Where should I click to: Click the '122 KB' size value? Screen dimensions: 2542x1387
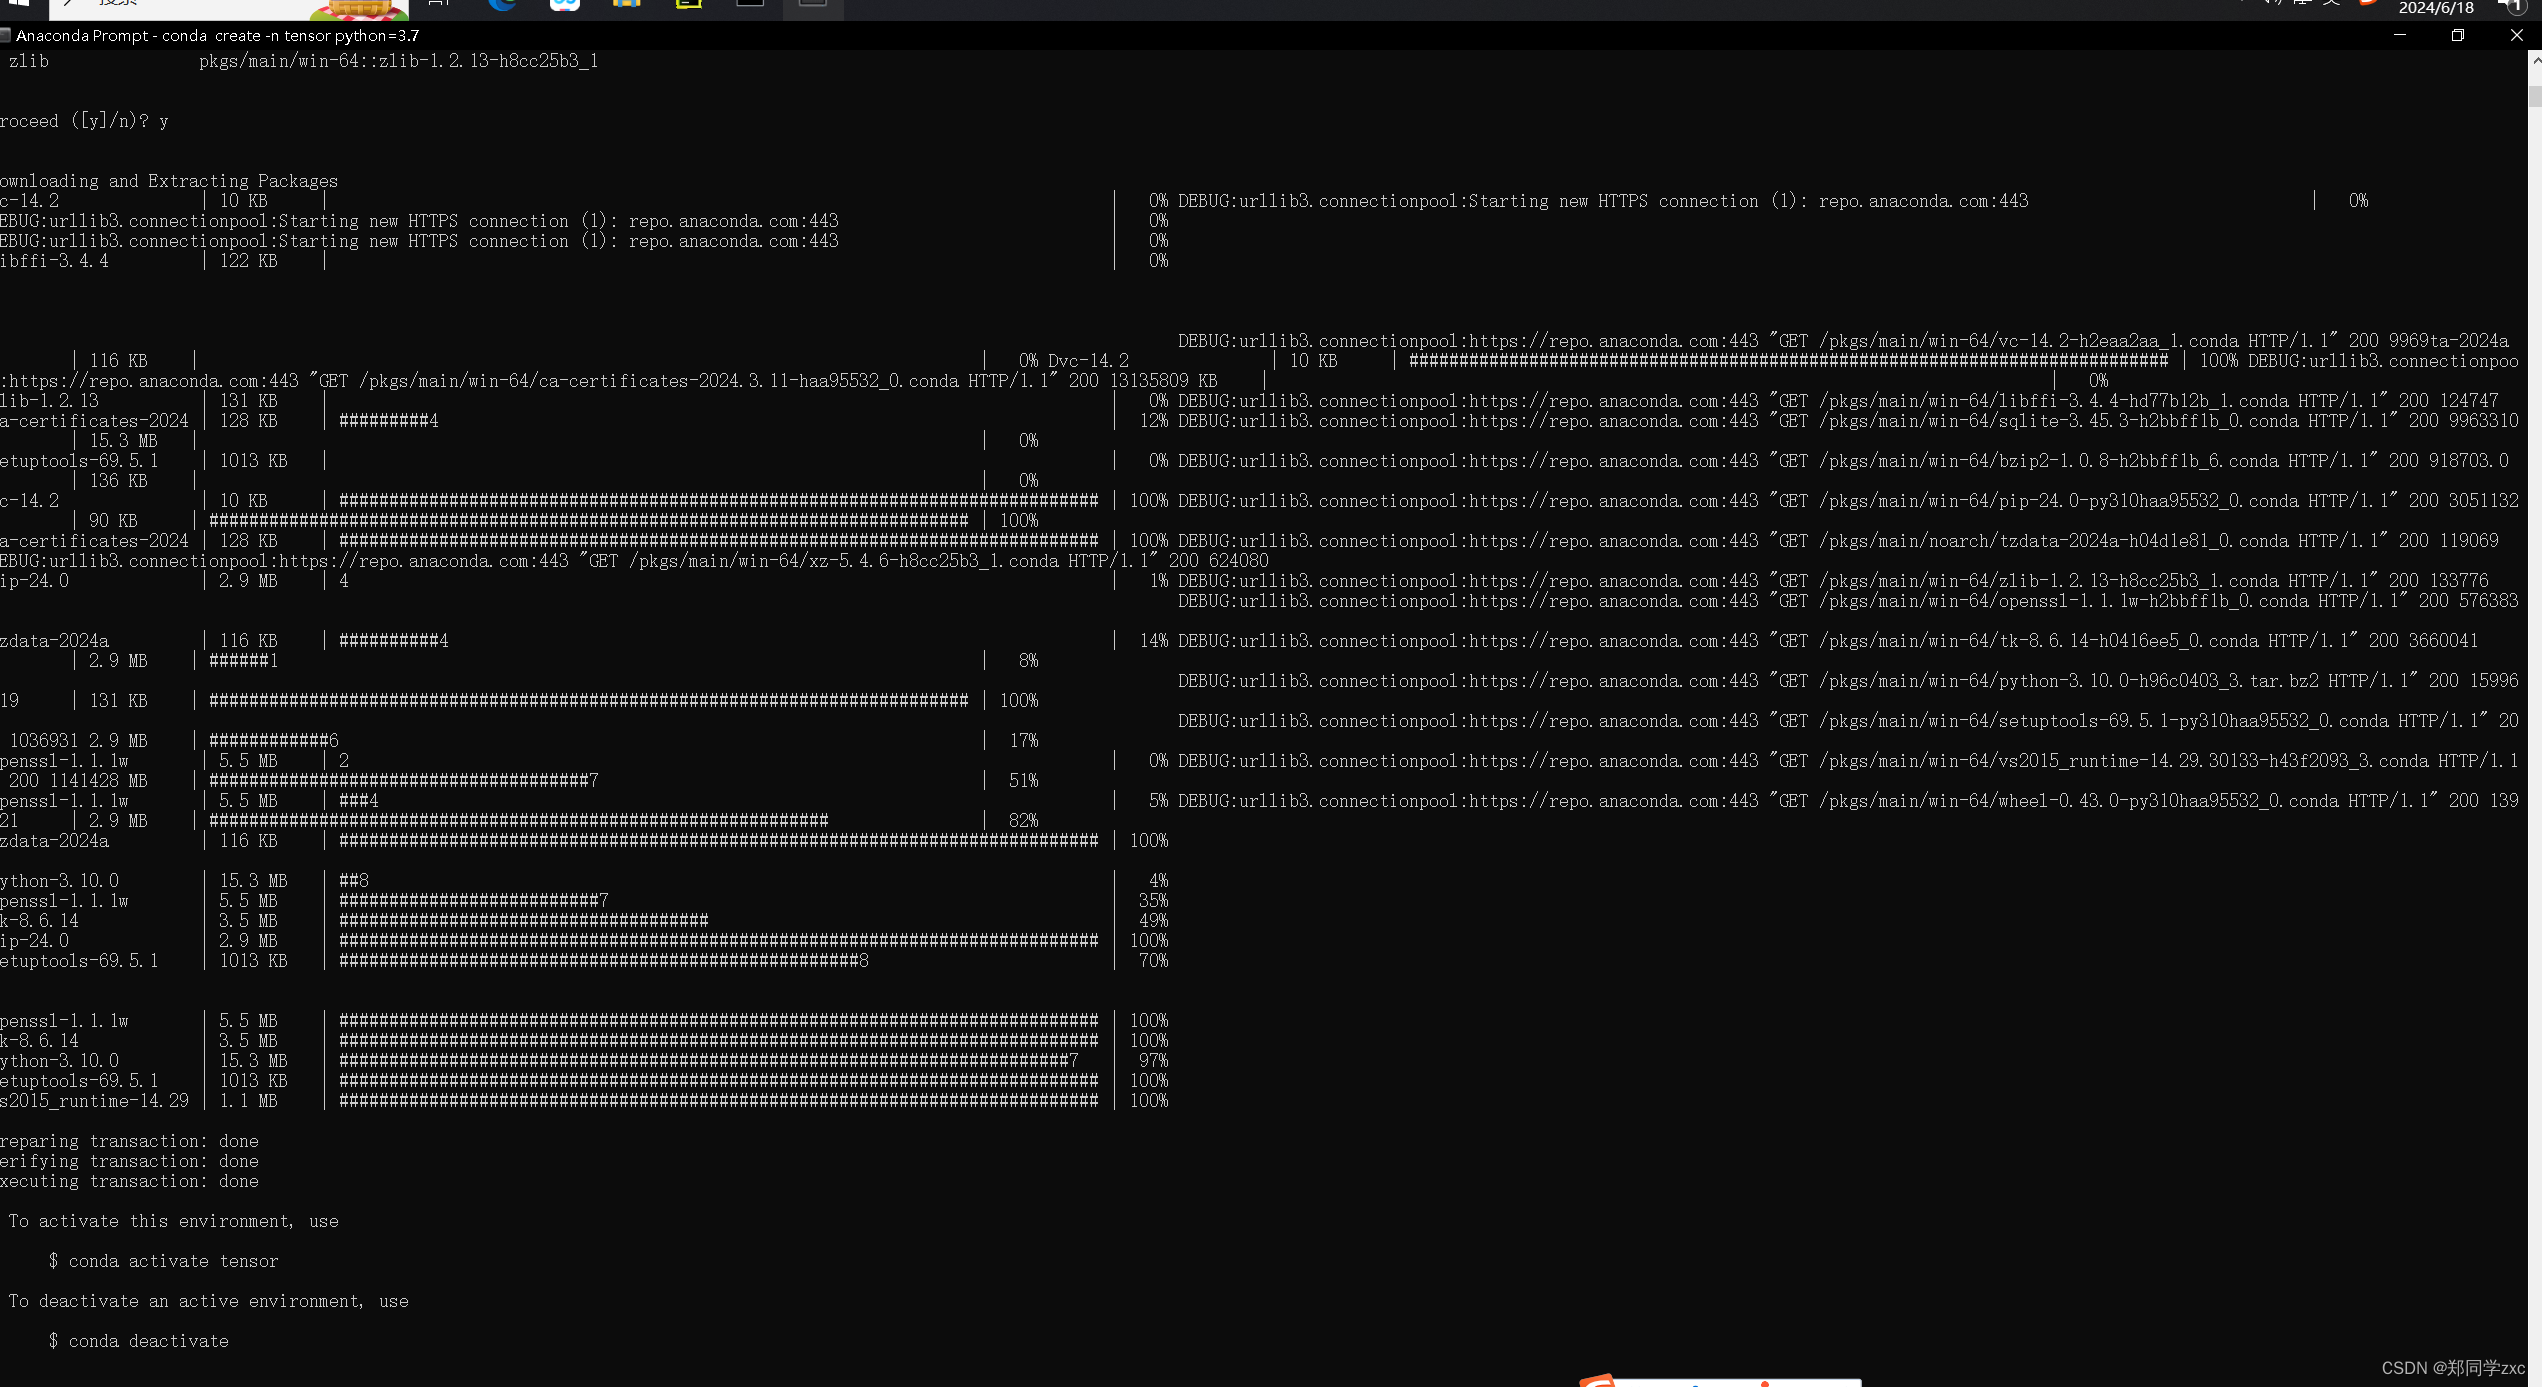tap(248, 261)
